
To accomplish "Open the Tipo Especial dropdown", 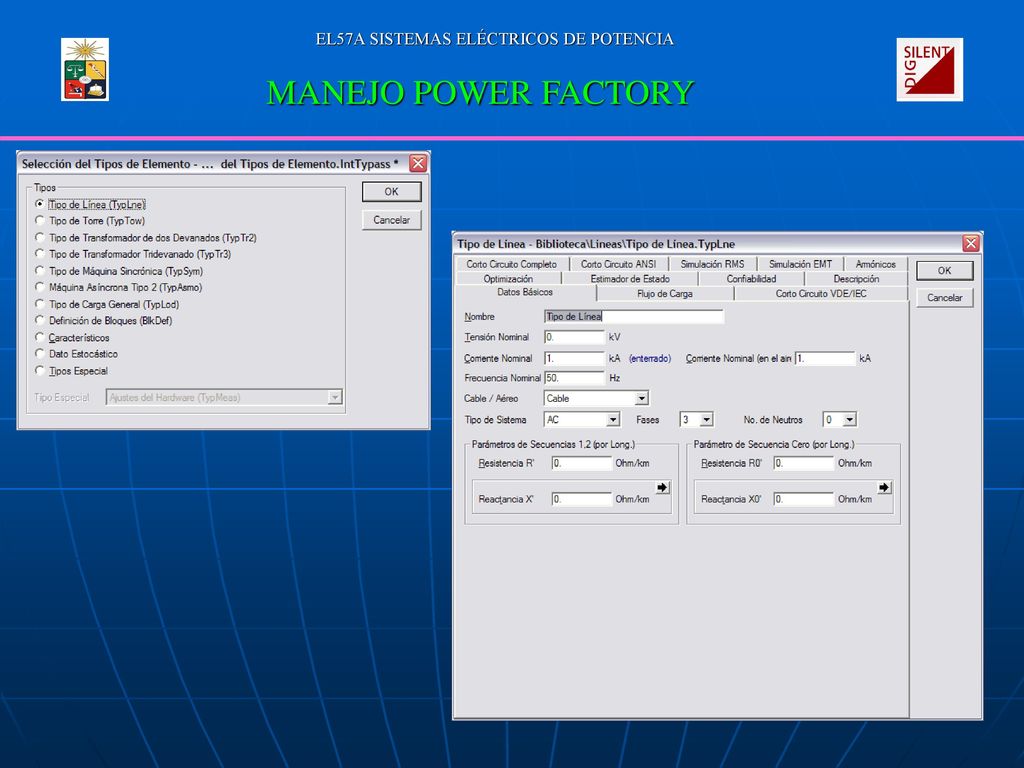I will (335, 397).
